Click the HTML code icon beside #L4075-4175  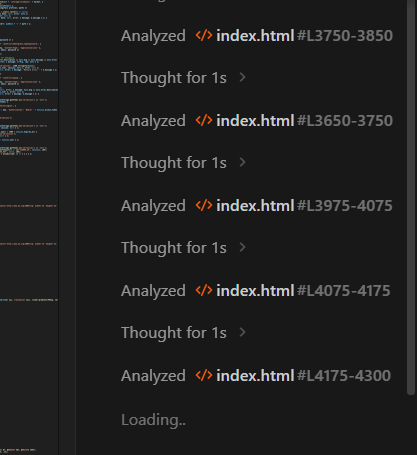pos(204,290)
